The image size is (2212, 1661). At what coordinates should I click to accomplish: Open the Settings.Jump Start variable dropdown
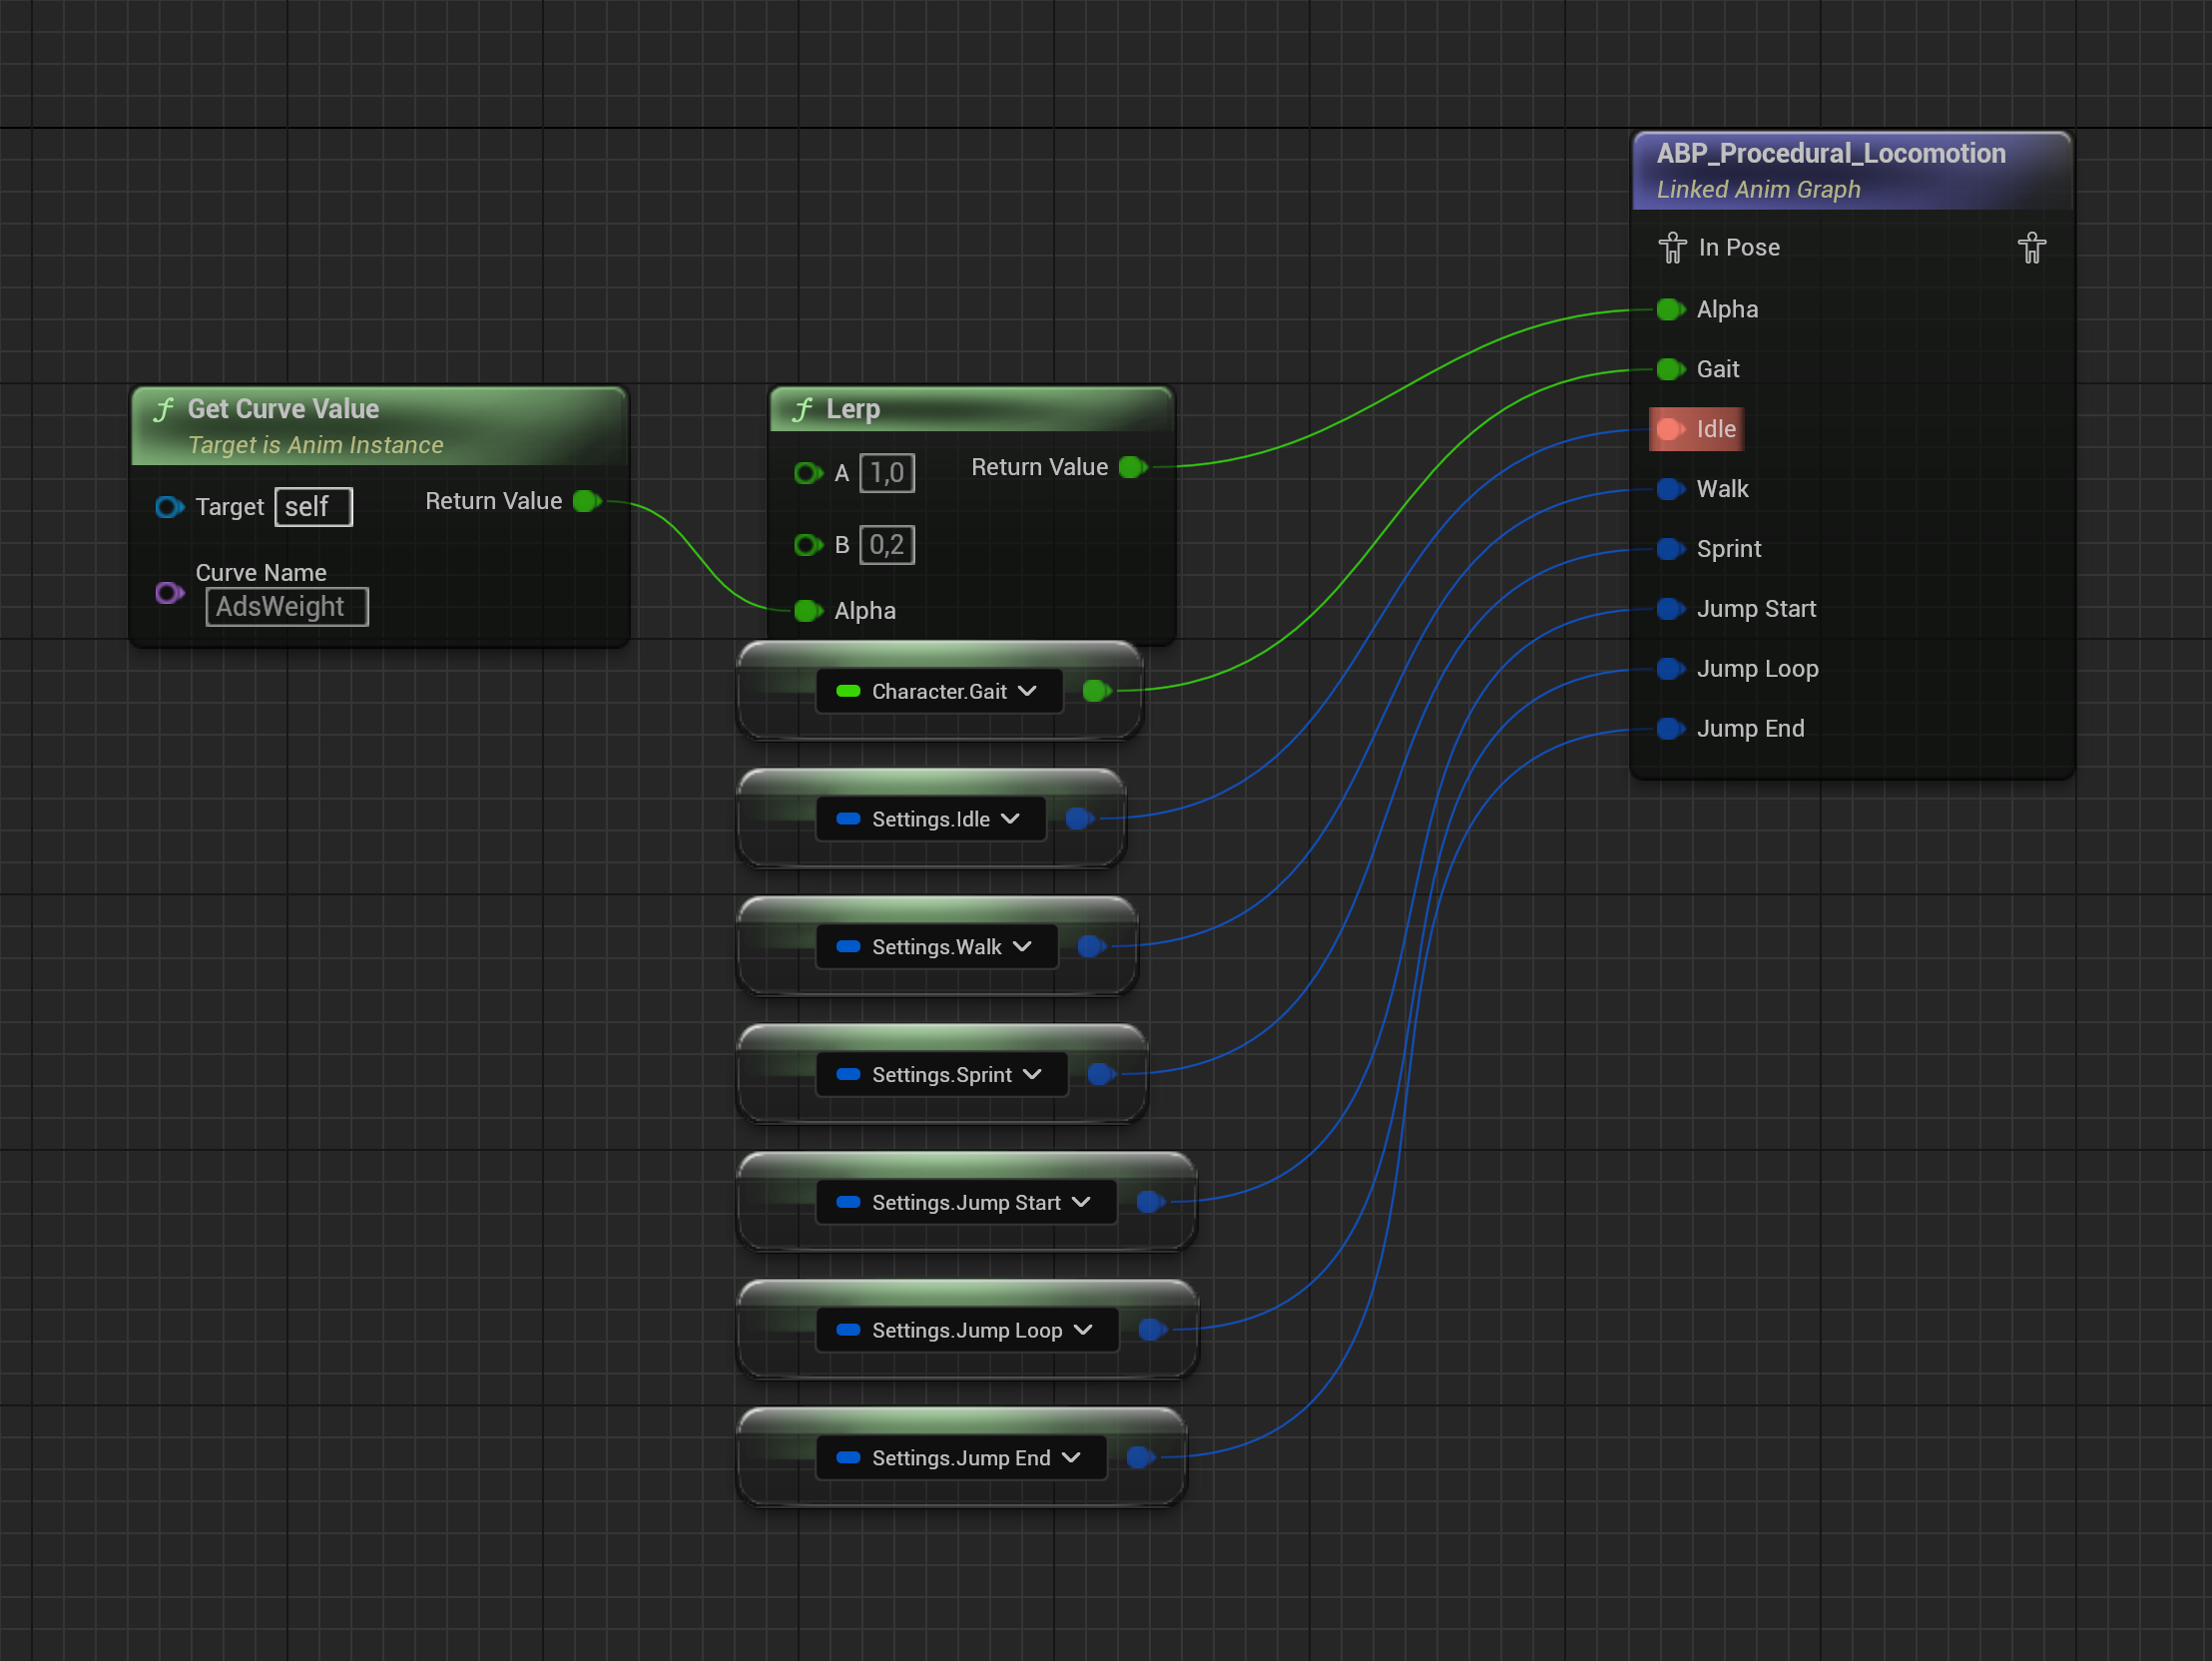click(x=966, y=1203)
